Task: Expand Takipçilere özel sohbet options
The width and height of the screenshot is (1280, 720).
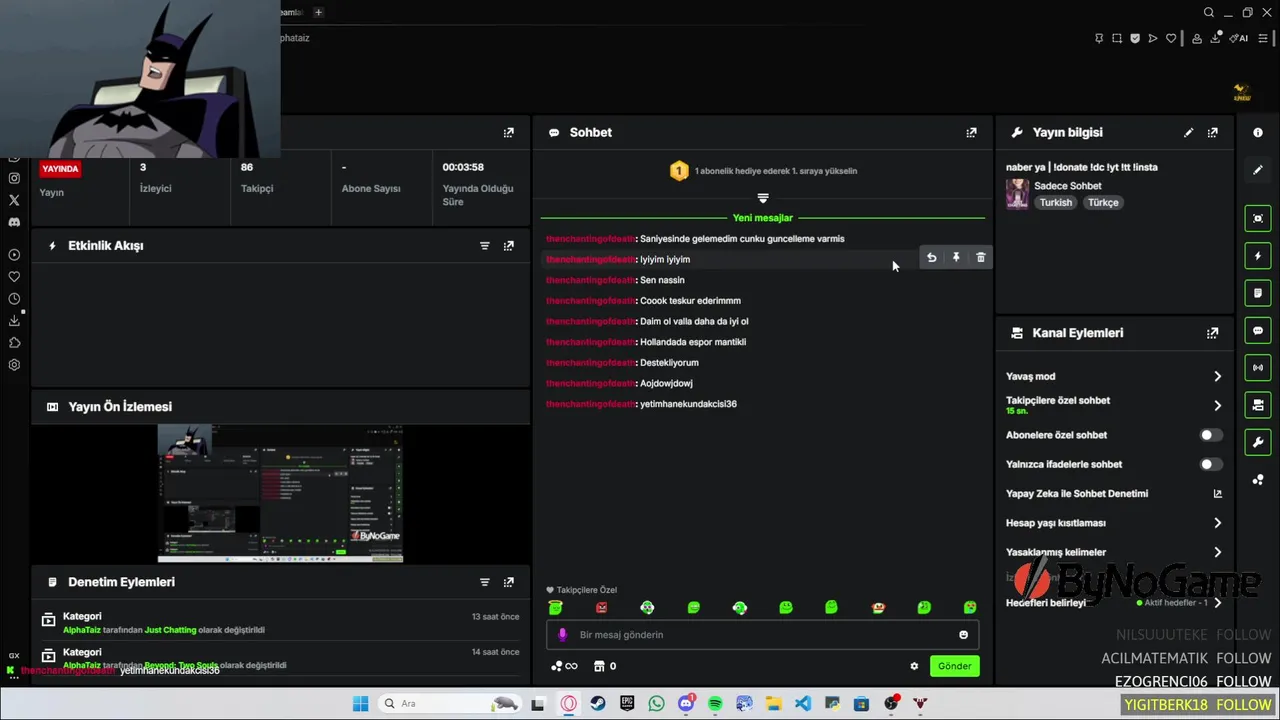Action: click(x=1217, y=406)
